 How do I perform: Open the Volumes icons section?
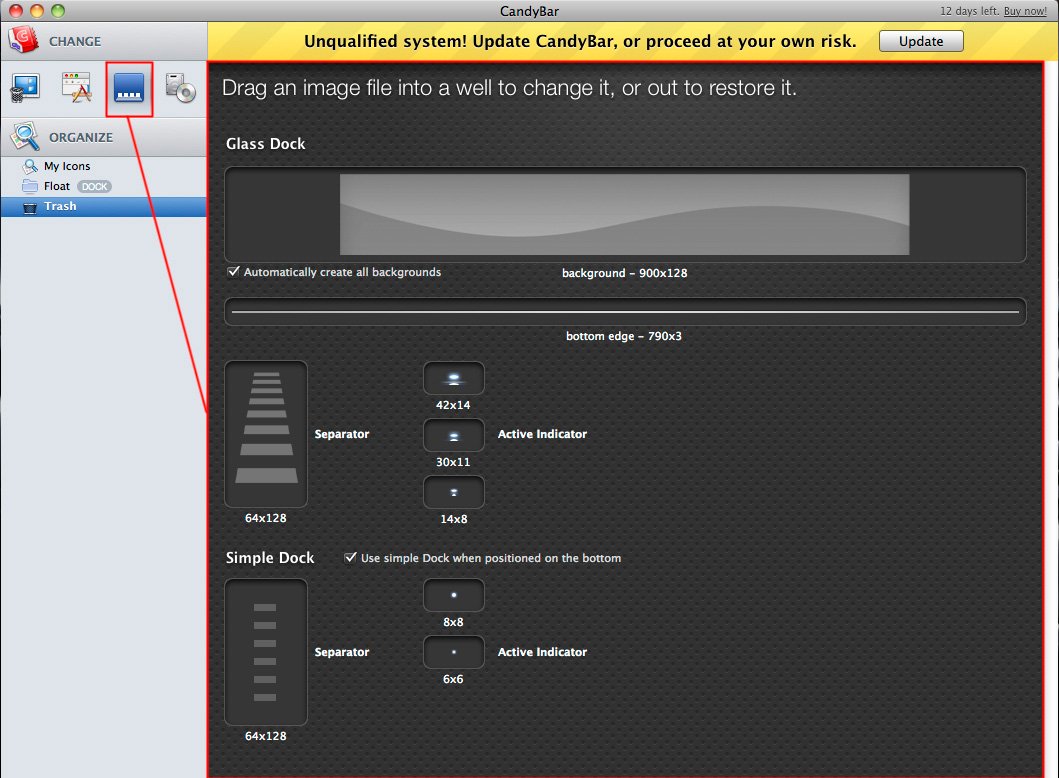pyautogui.click(x=181, y=88)
